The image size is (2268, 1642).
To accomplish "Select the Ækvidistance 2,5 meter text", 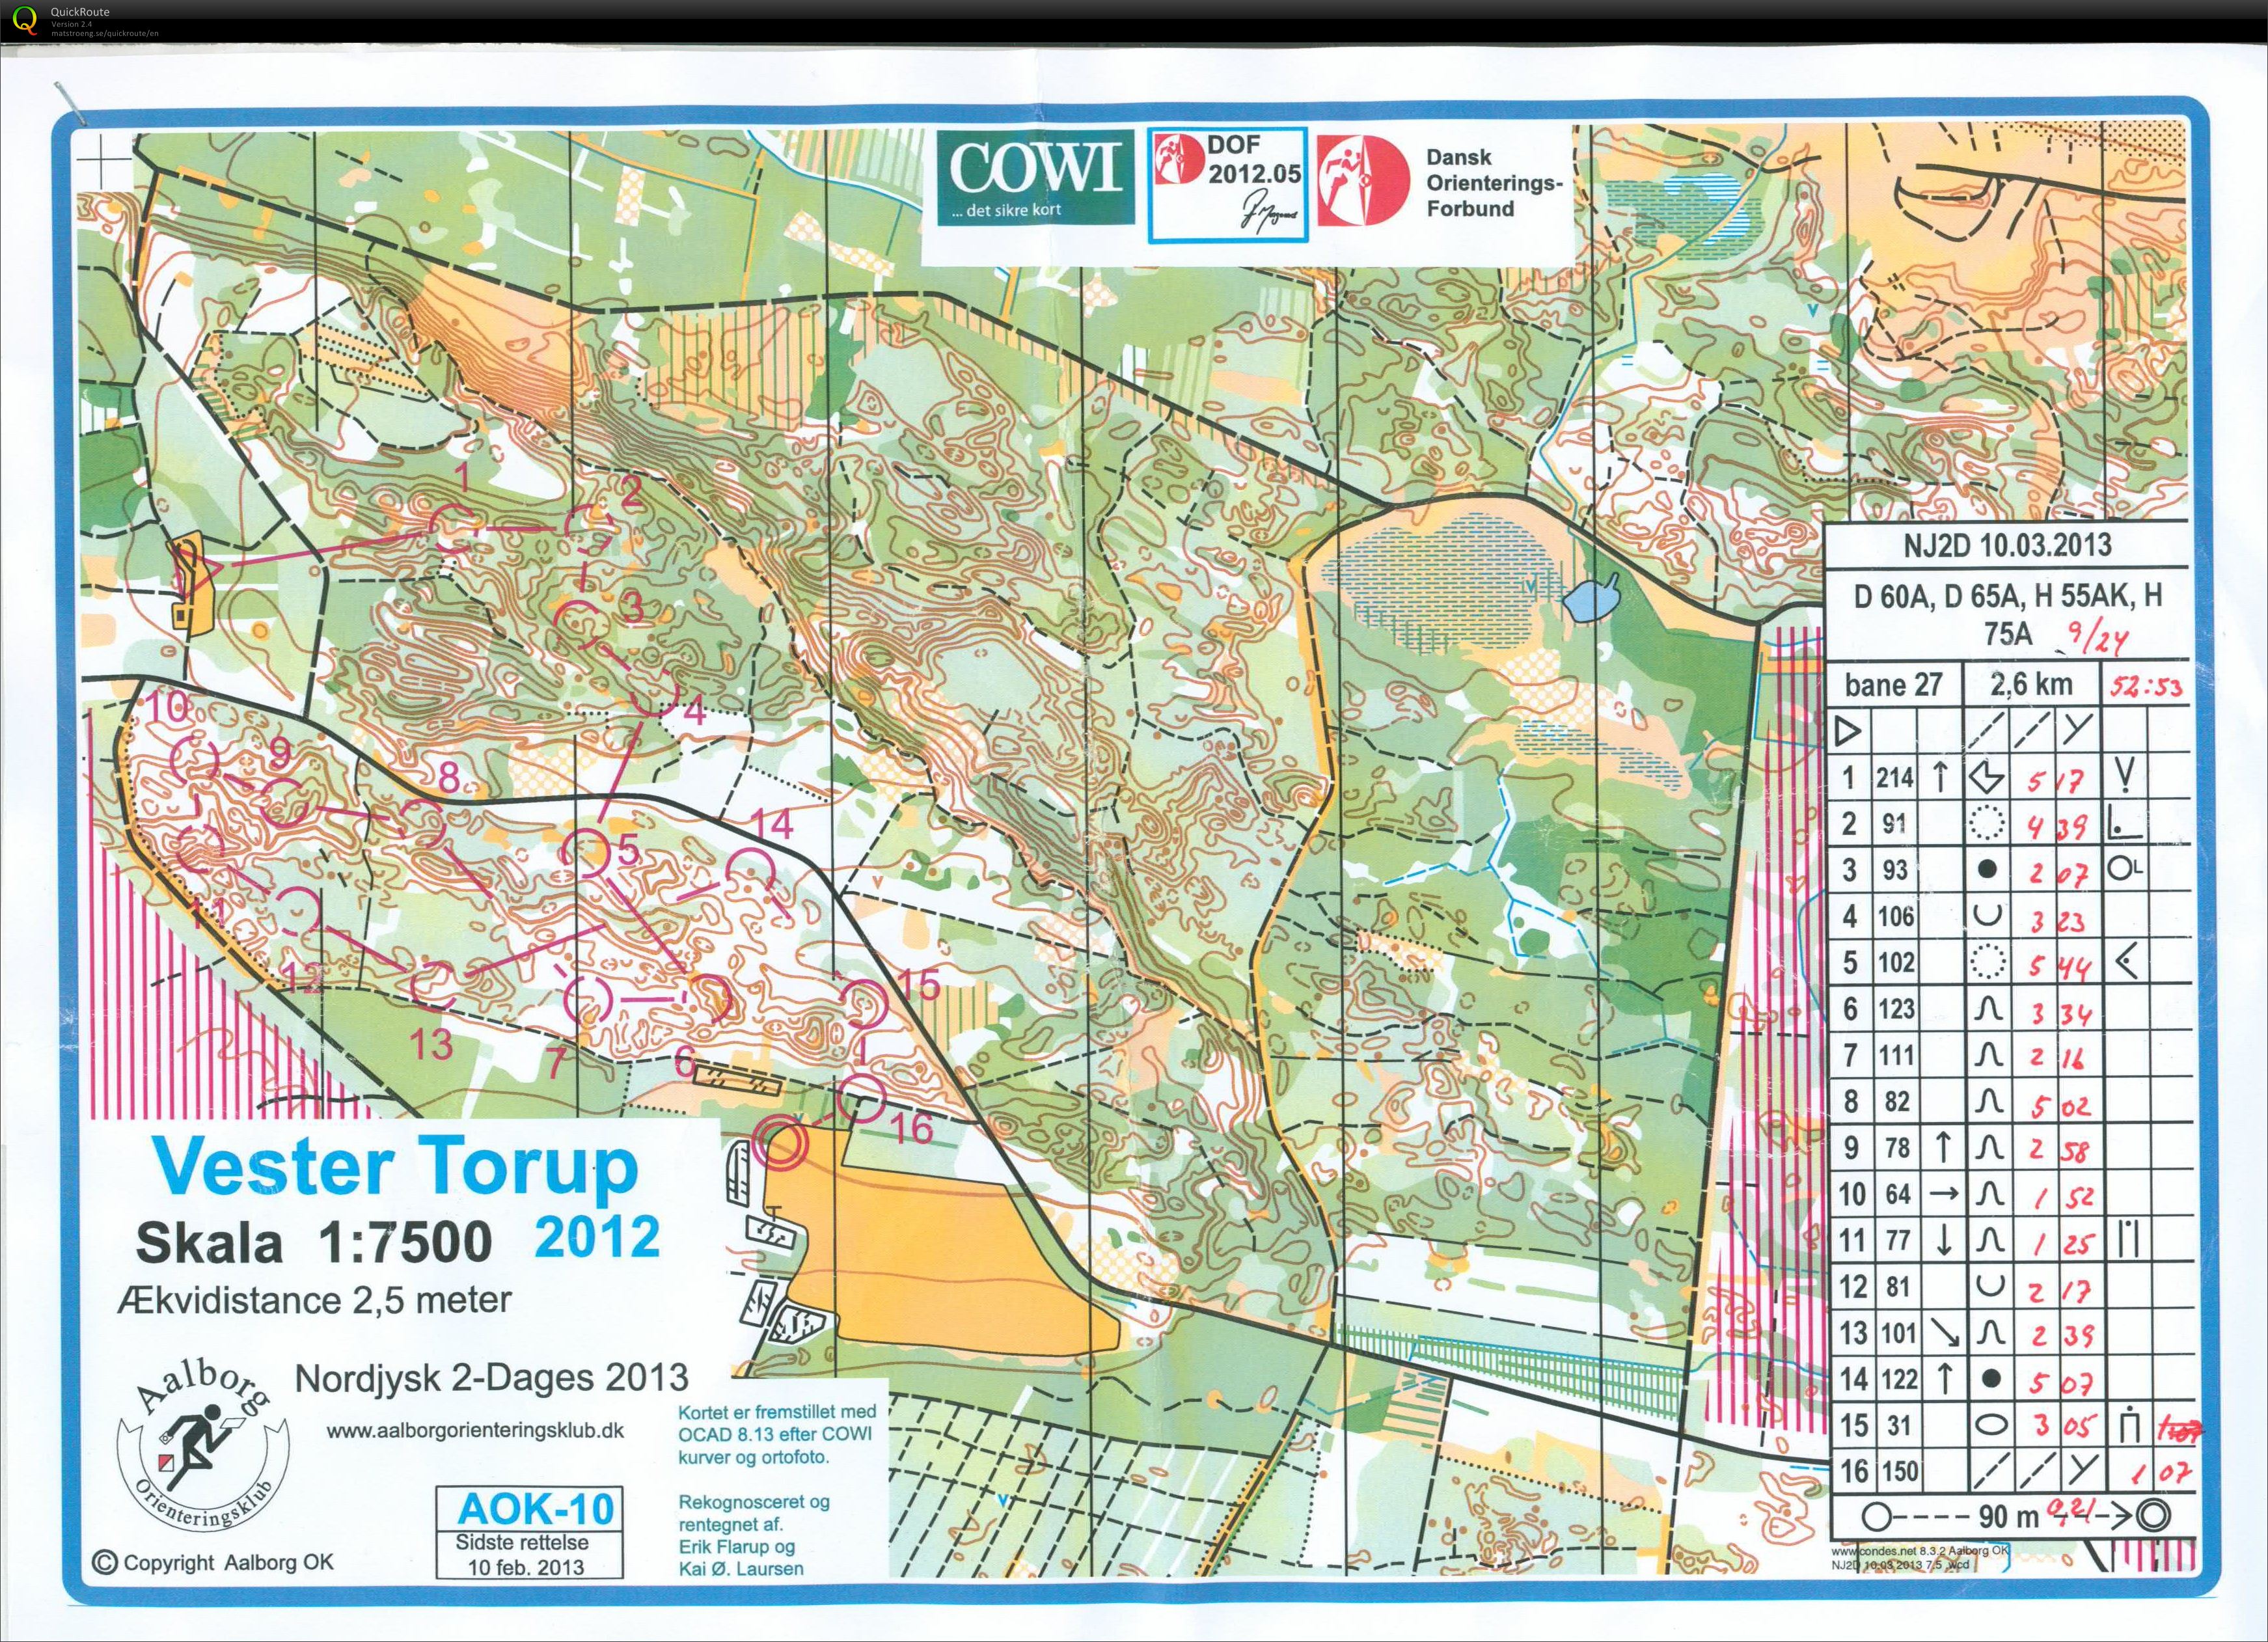I will tap(314, 1301).
